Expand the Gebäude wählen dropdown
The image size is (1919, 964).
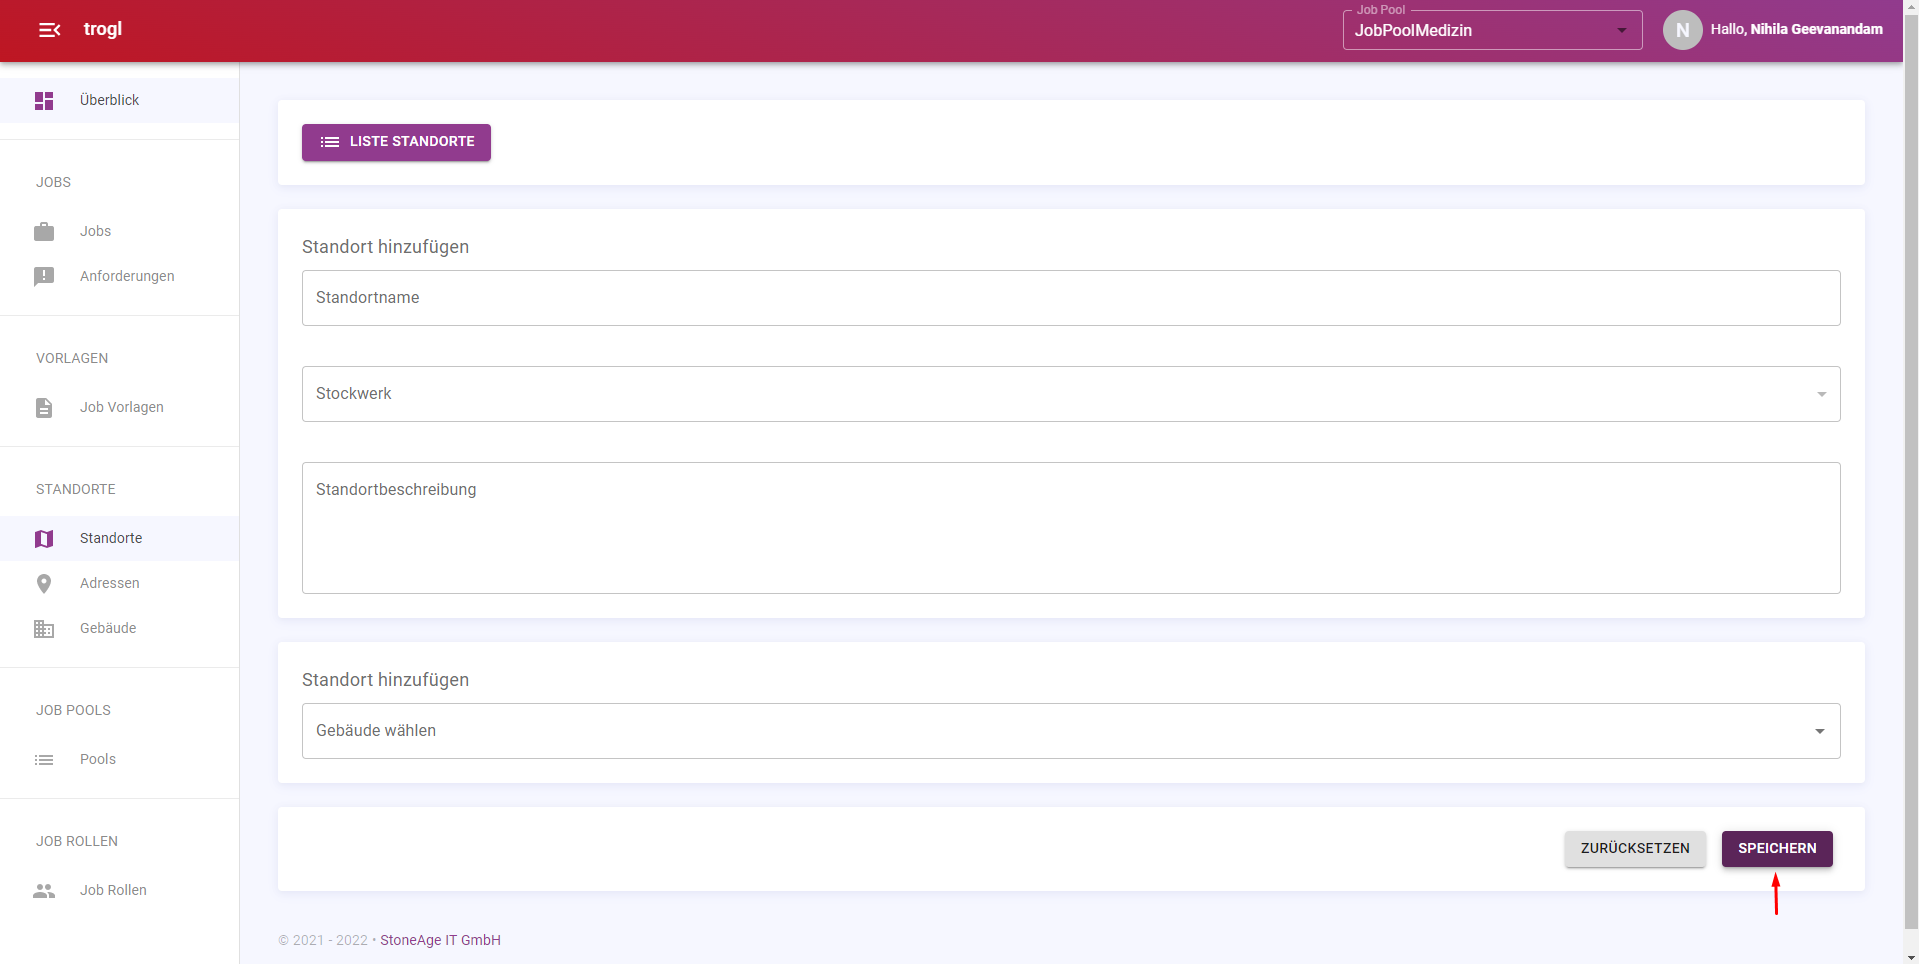pos(1071,731)
